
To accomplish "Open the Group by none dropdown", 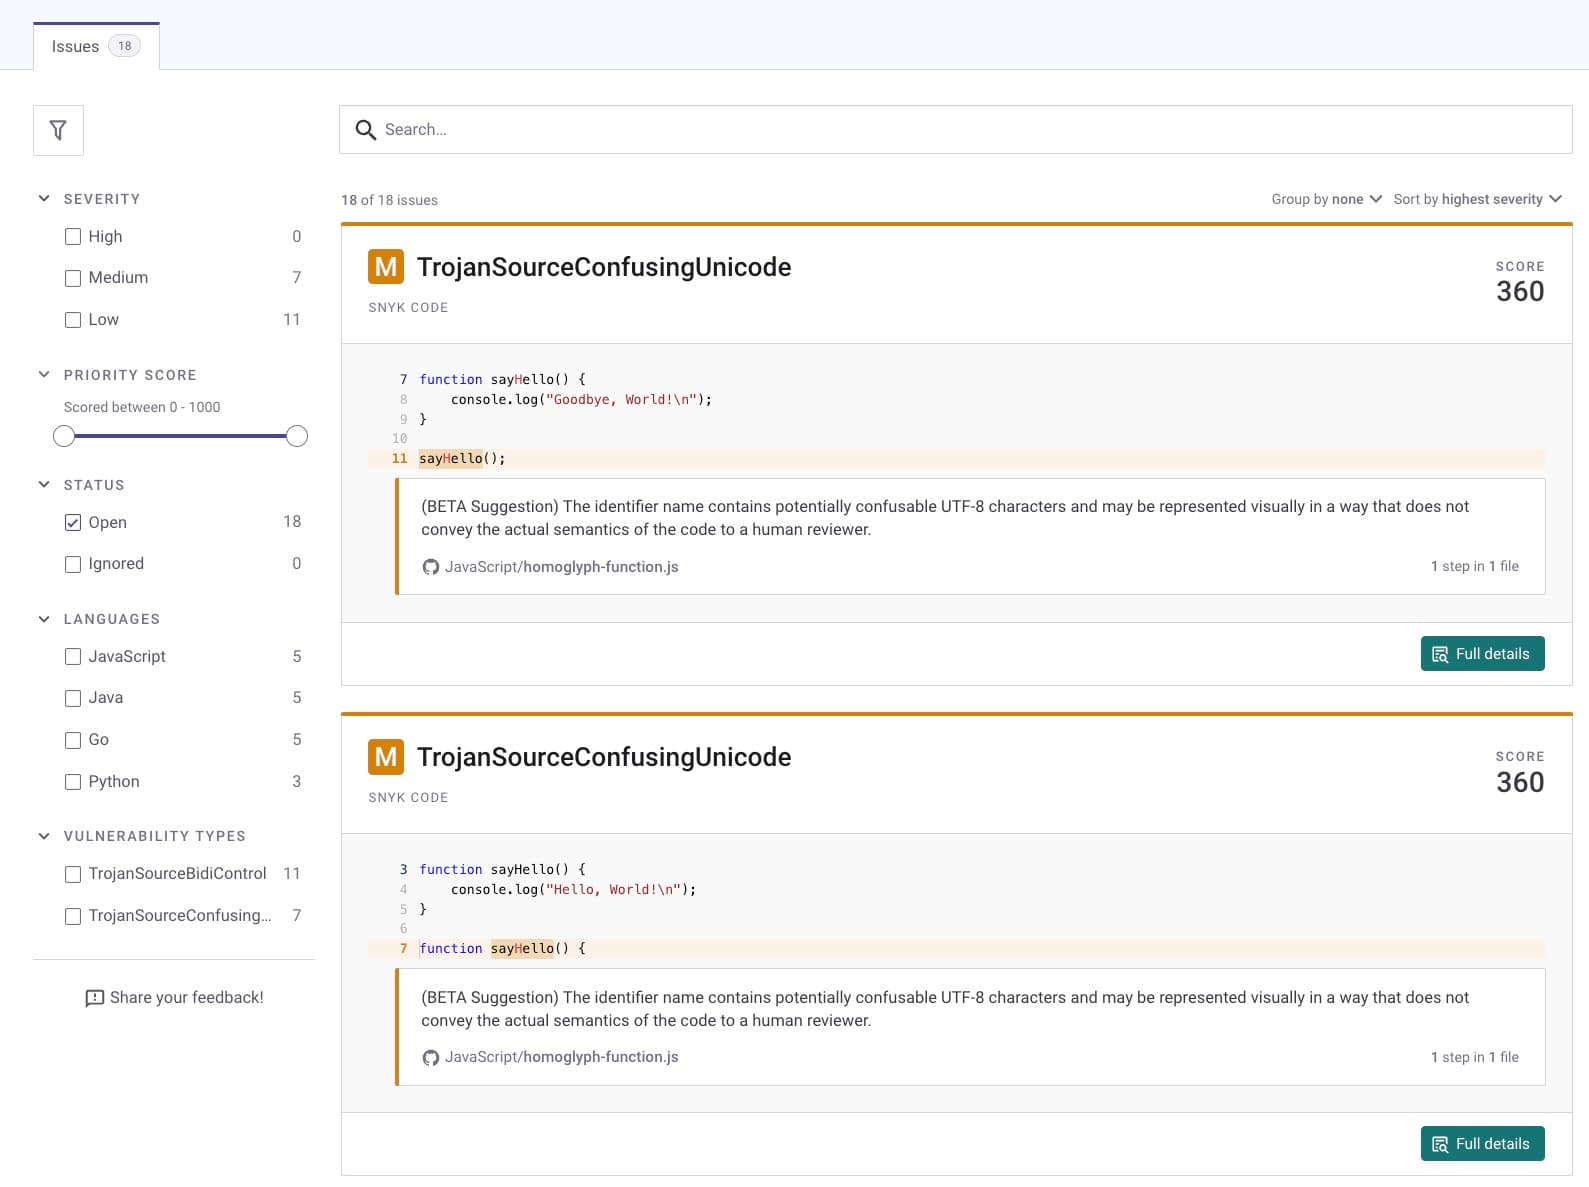I will [x=1327, y=199].
